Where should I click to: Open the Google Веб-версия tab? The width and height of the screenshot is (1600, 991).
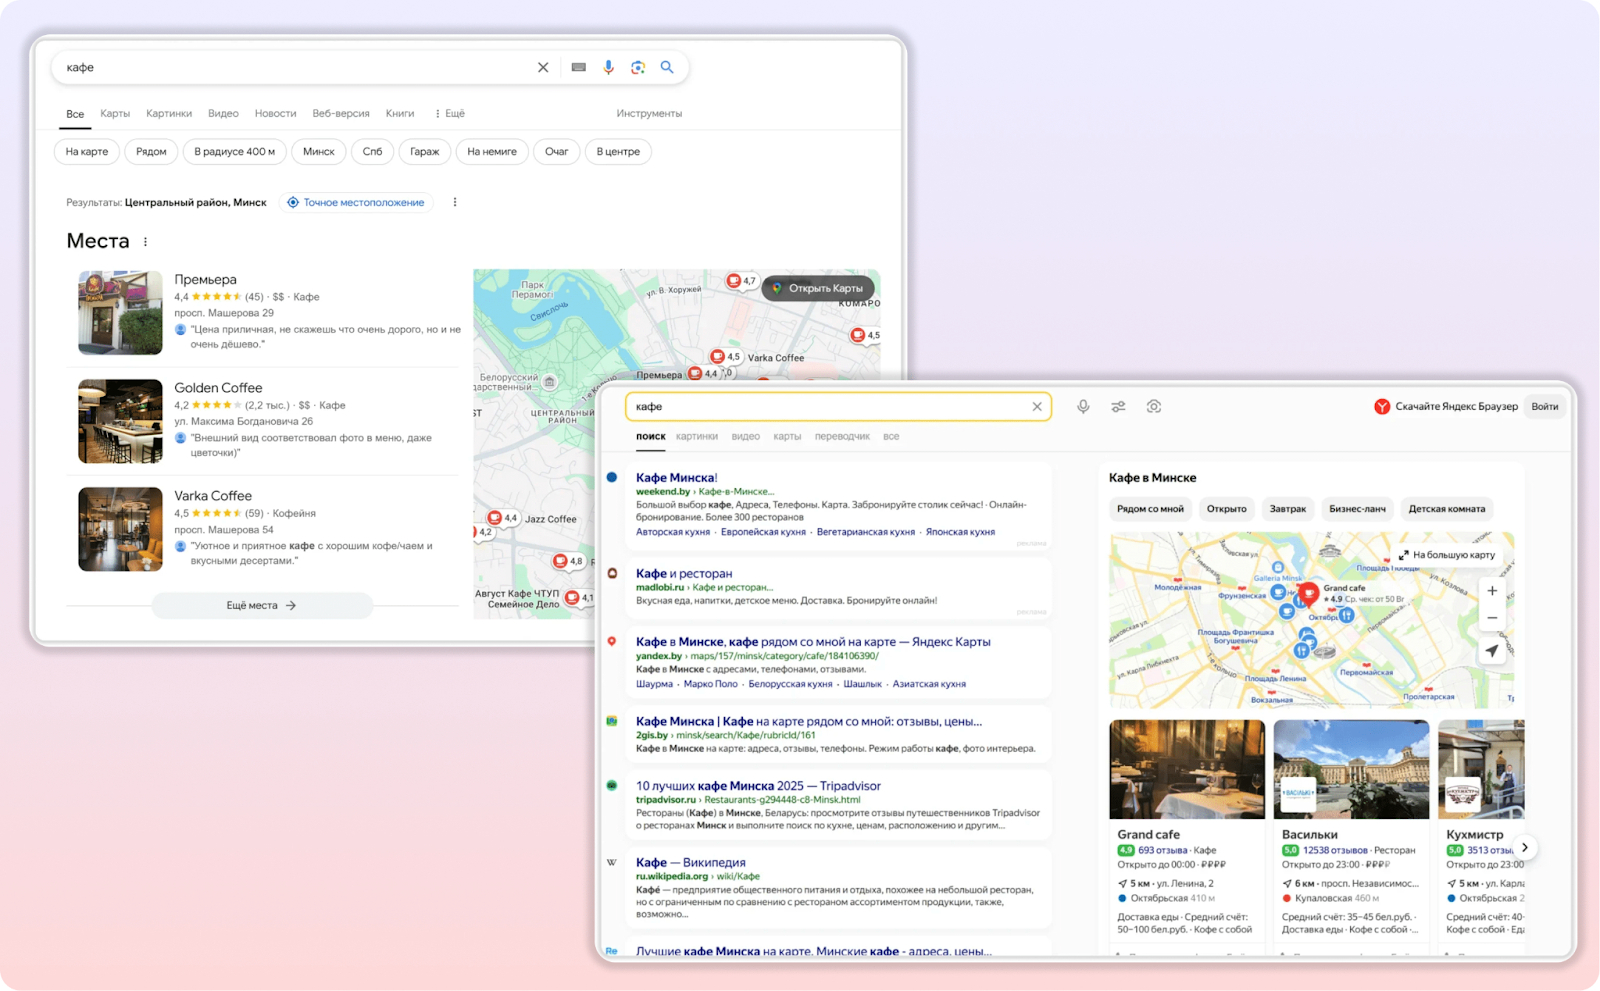coord(341,113)
